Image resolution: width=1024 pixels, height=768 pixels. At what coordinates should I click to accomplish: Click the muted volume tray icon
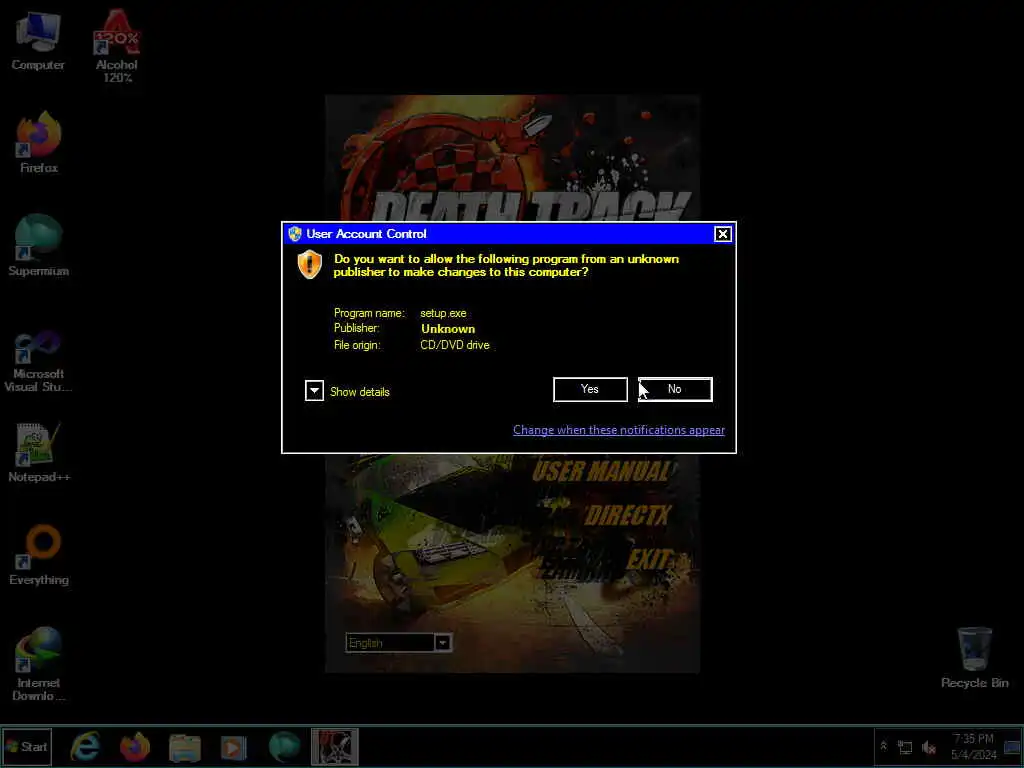(928, 747)
